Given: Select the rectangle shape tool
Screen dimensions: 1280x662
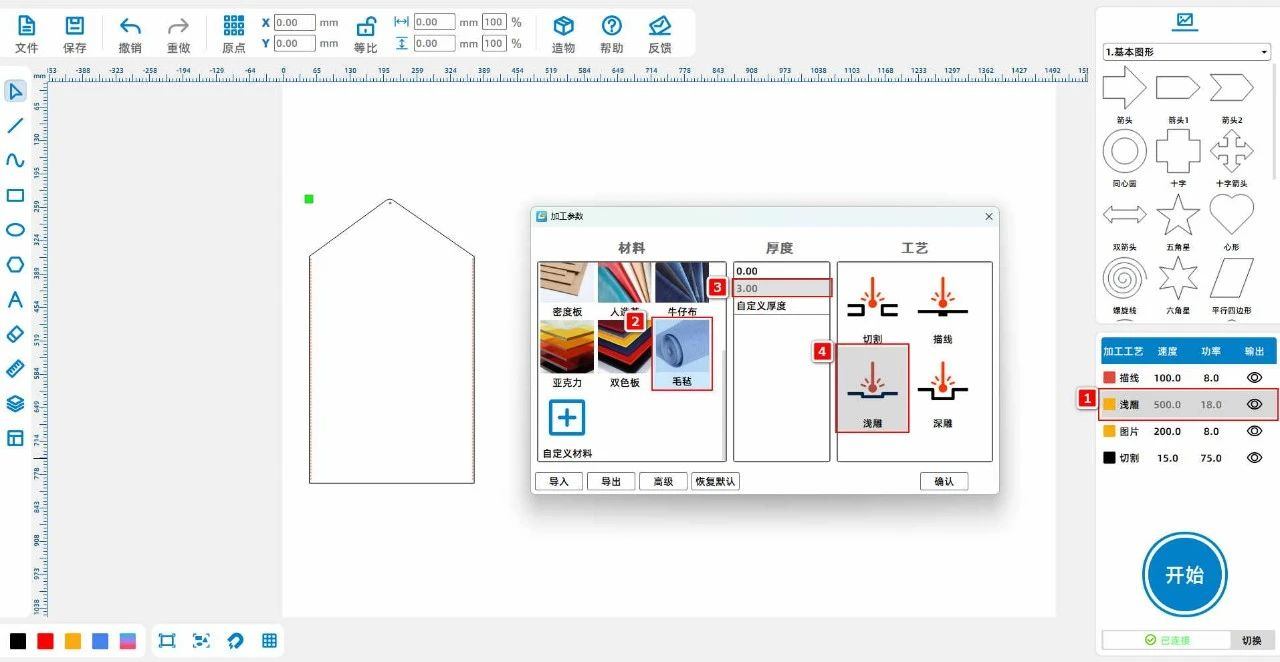Looking at the screenshot, I should [x=15, y=195].
